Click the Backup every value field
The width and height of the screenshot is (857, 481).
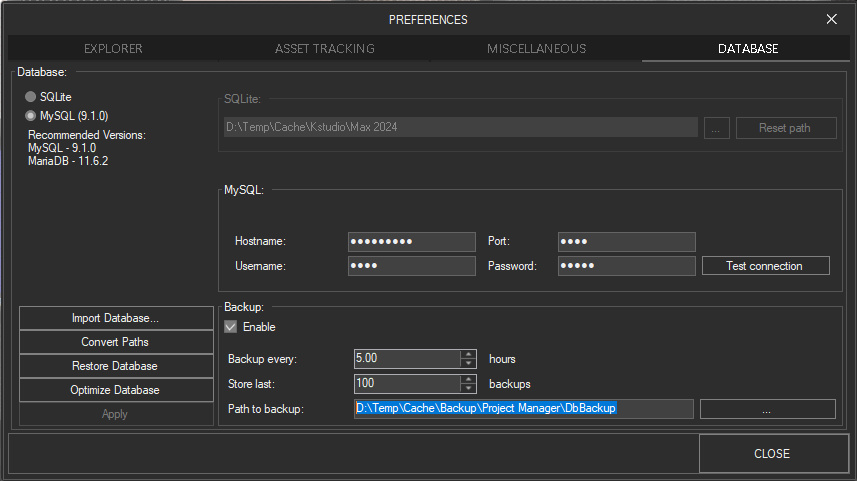pos(407,359)
